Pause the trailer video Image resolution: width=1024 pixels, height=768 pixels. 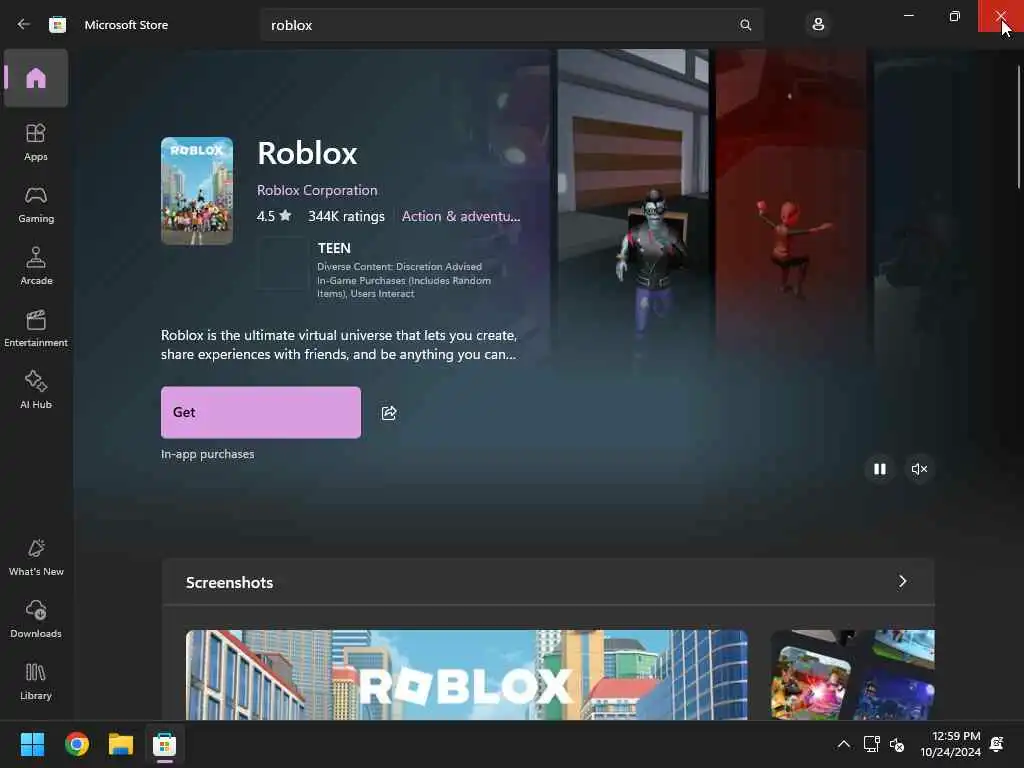880,469
